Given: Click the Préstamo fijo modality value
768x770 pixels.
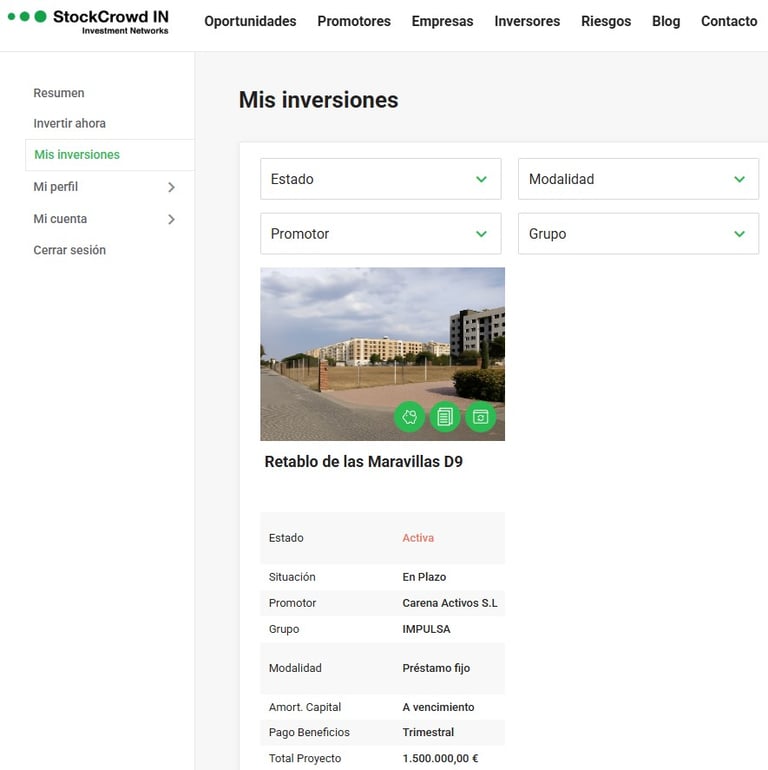Looking at the screenshot, I should 436,668.
